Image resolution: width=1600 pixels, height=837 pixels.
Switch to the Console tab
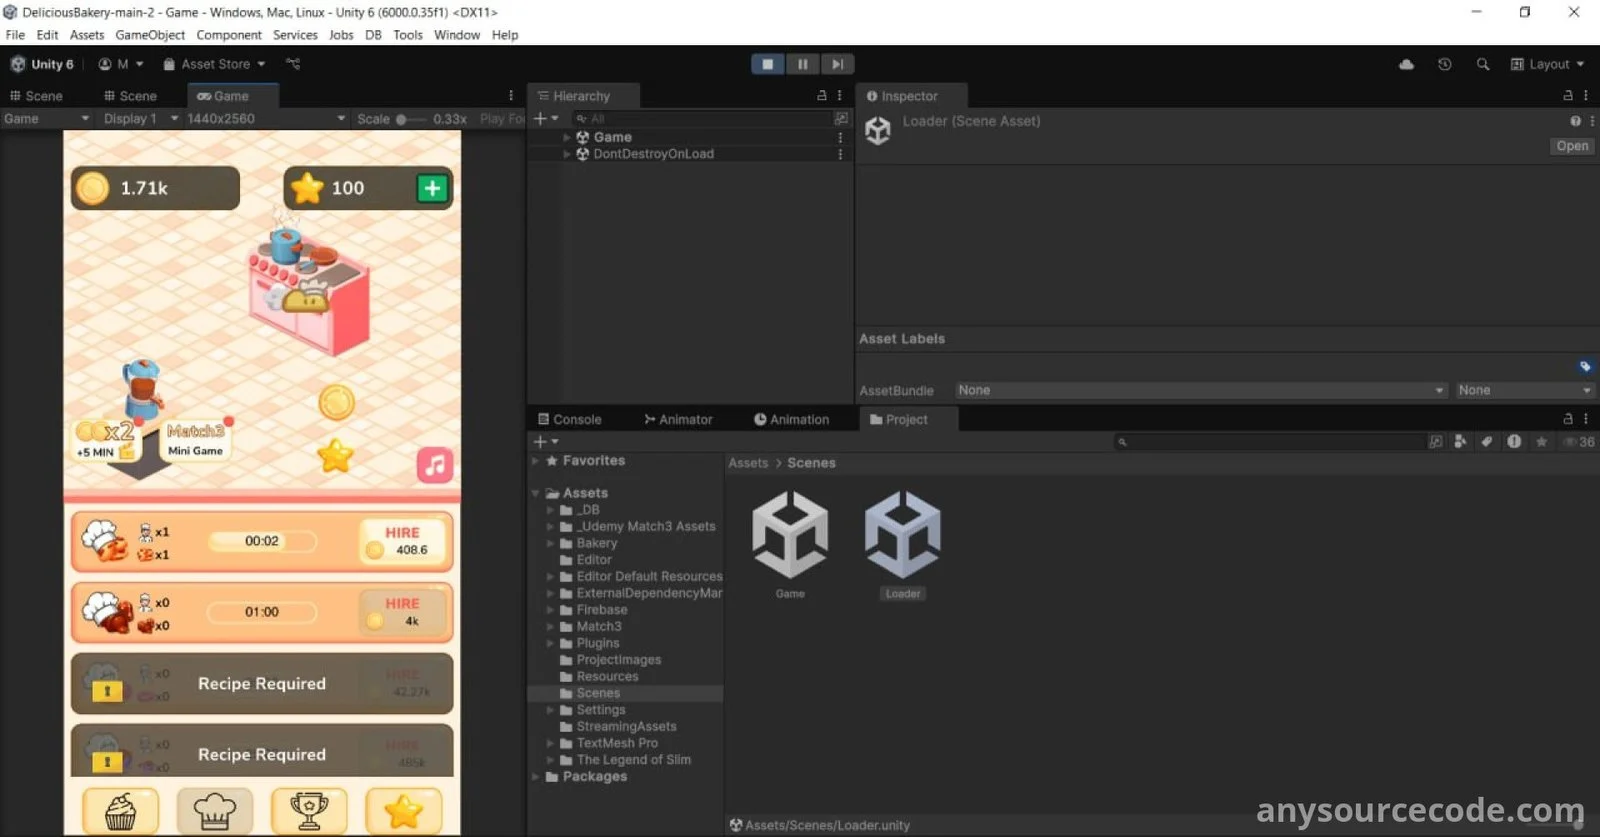(x=570, y=420)
